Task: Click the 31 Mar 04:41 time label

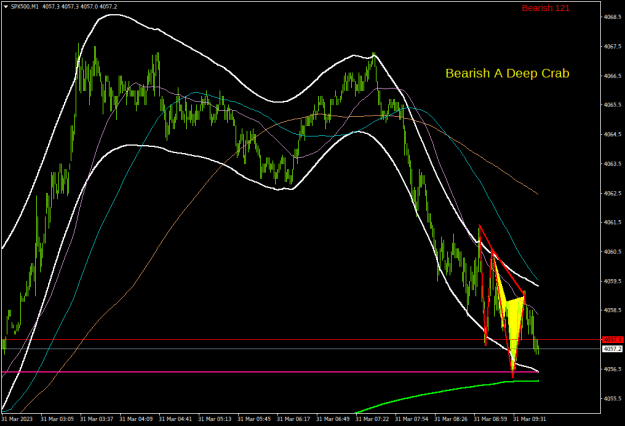Action: (176, 419)
